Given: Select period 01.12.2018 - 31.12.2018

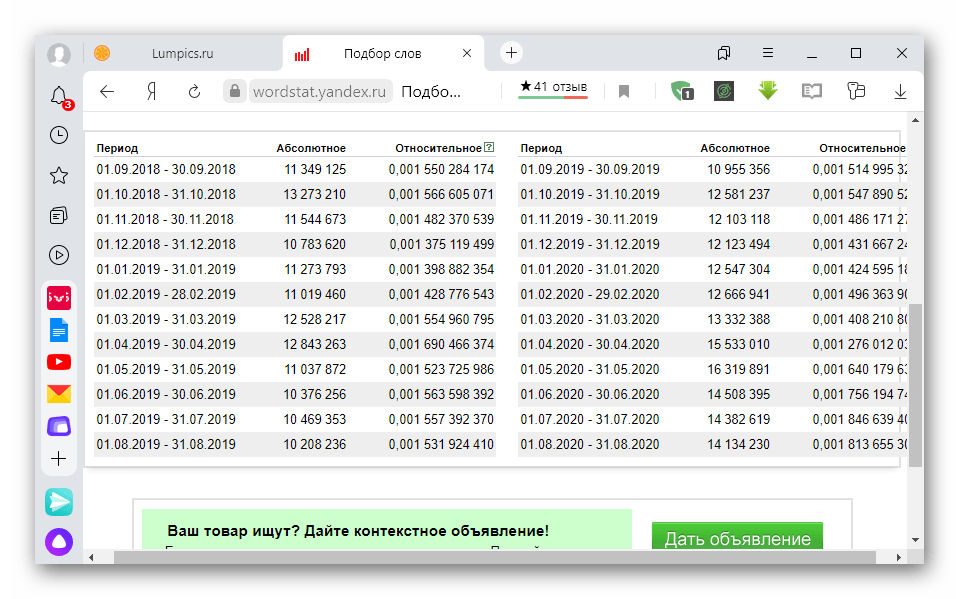Looking at the screenshot, I should [166, 245].
